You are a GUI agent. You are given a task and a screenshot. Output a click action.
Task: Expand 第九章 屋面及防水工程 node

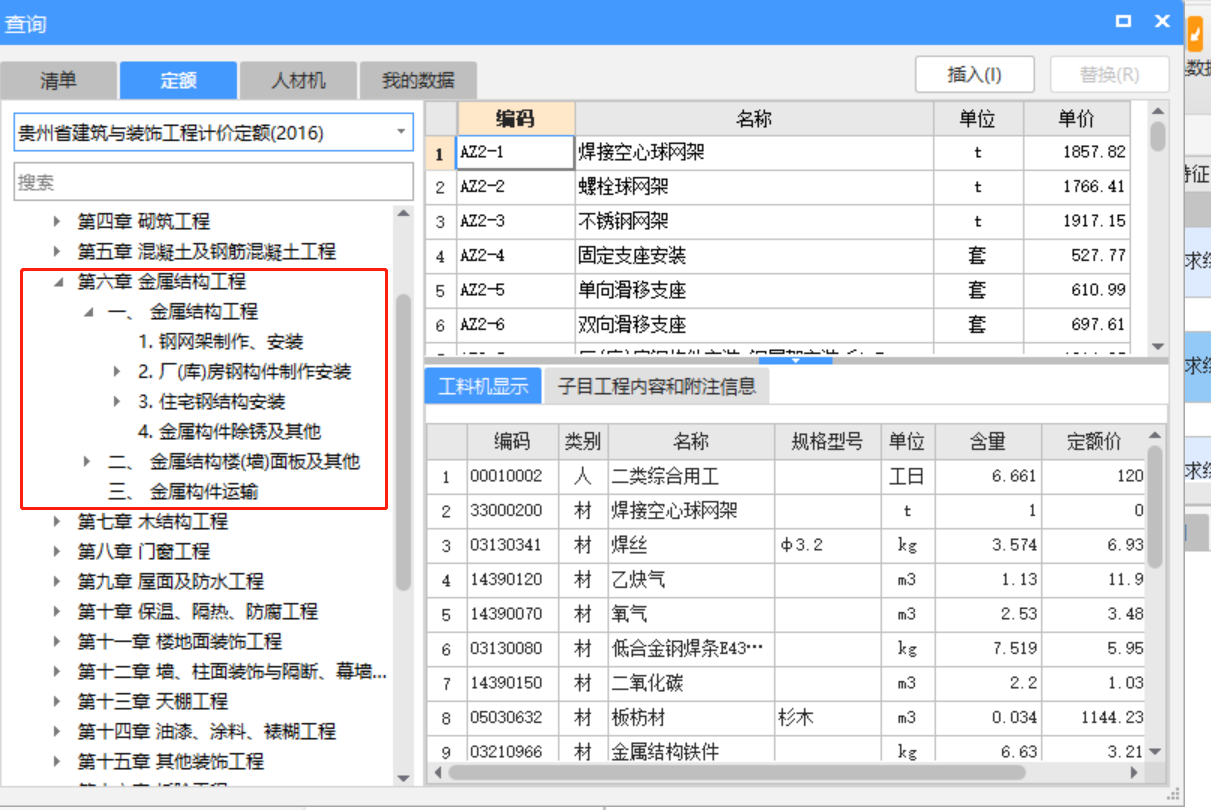click(57, 582)
